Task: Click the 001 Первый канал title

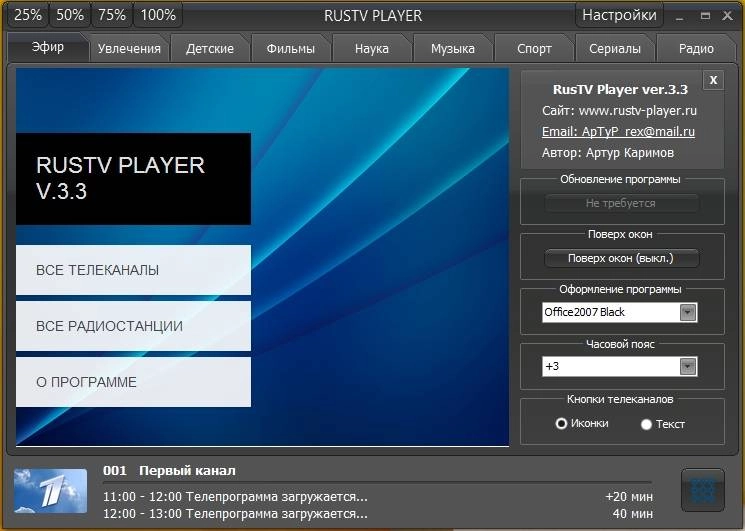Action: pos(169,471)
